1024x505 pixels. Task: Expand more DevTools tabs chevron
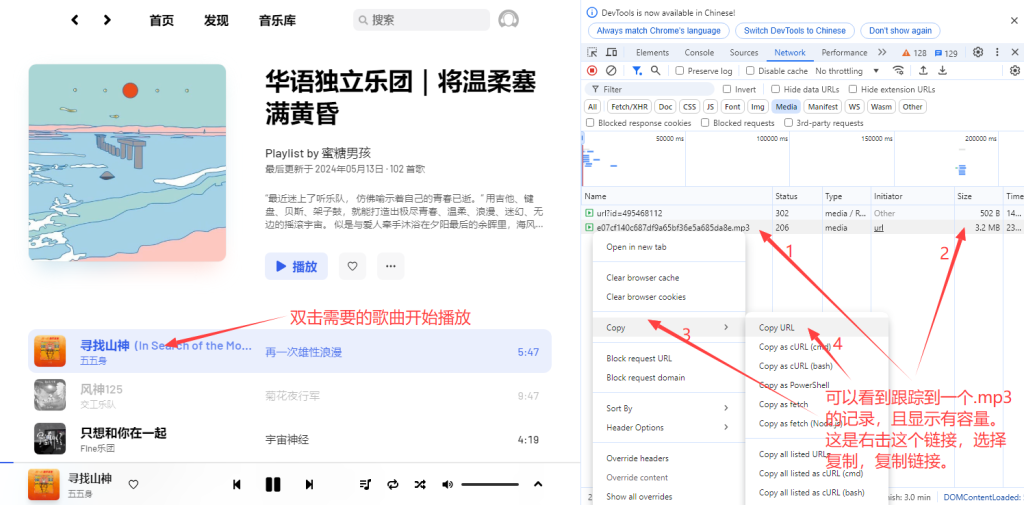point(881,52)
